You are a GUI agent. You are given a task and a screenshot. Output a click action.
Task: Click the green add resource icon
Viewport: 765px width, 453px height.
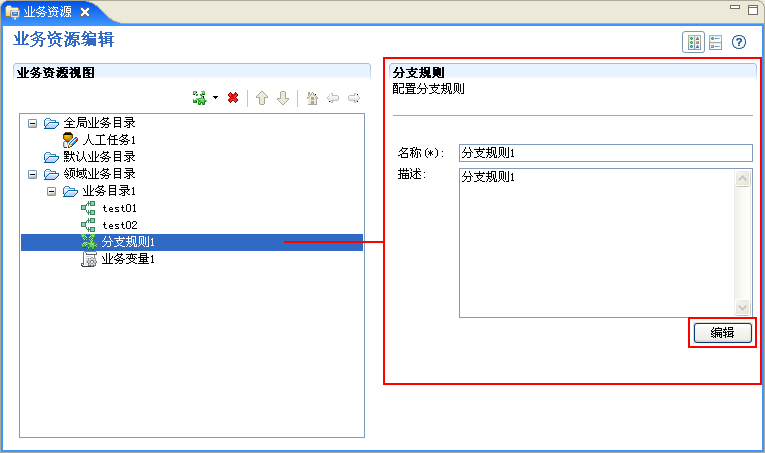tap(199, 98)
